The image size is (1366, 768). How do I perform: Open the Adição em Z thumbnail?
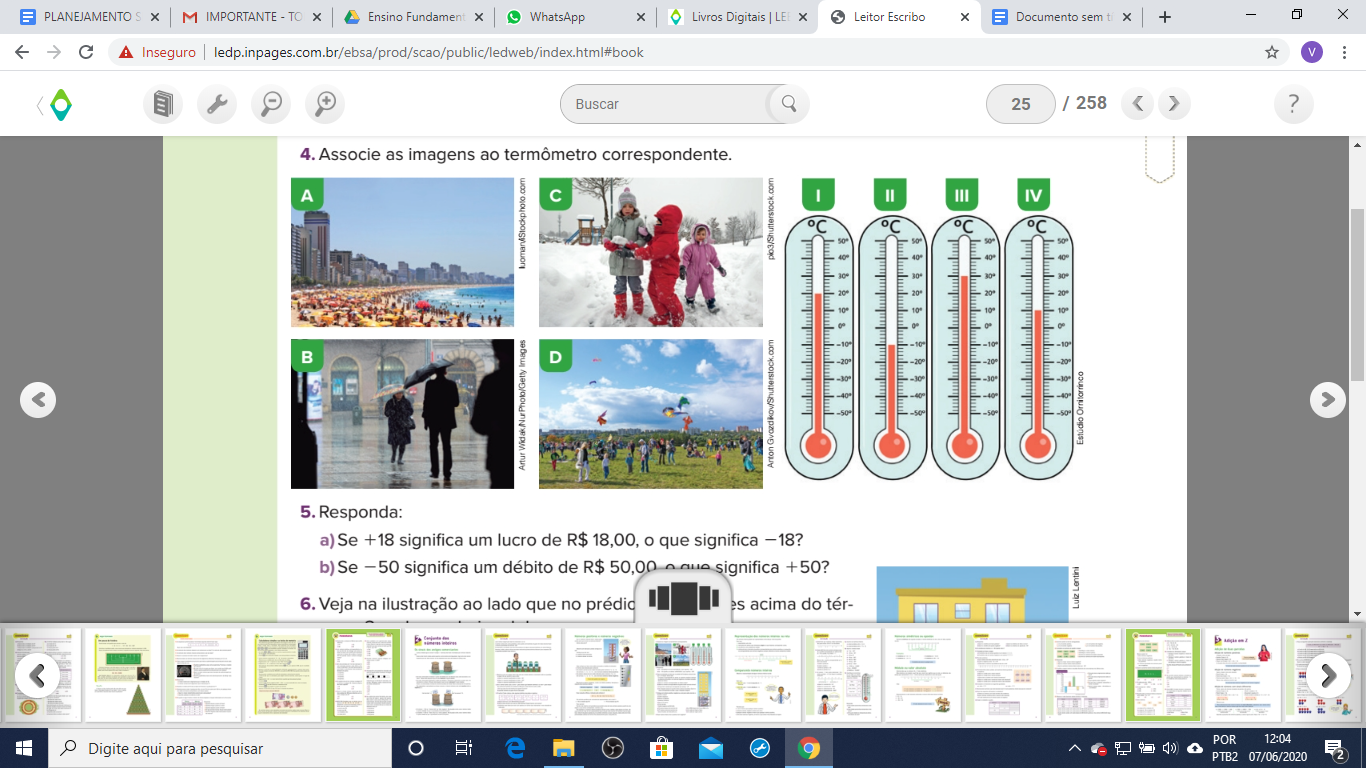click(1243, 676)
